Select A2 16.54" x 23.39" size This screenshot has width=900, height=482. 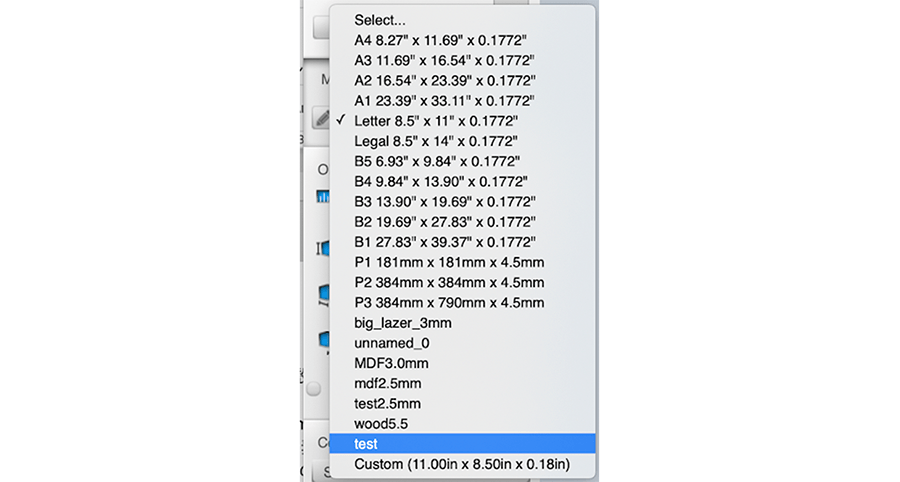462,80
